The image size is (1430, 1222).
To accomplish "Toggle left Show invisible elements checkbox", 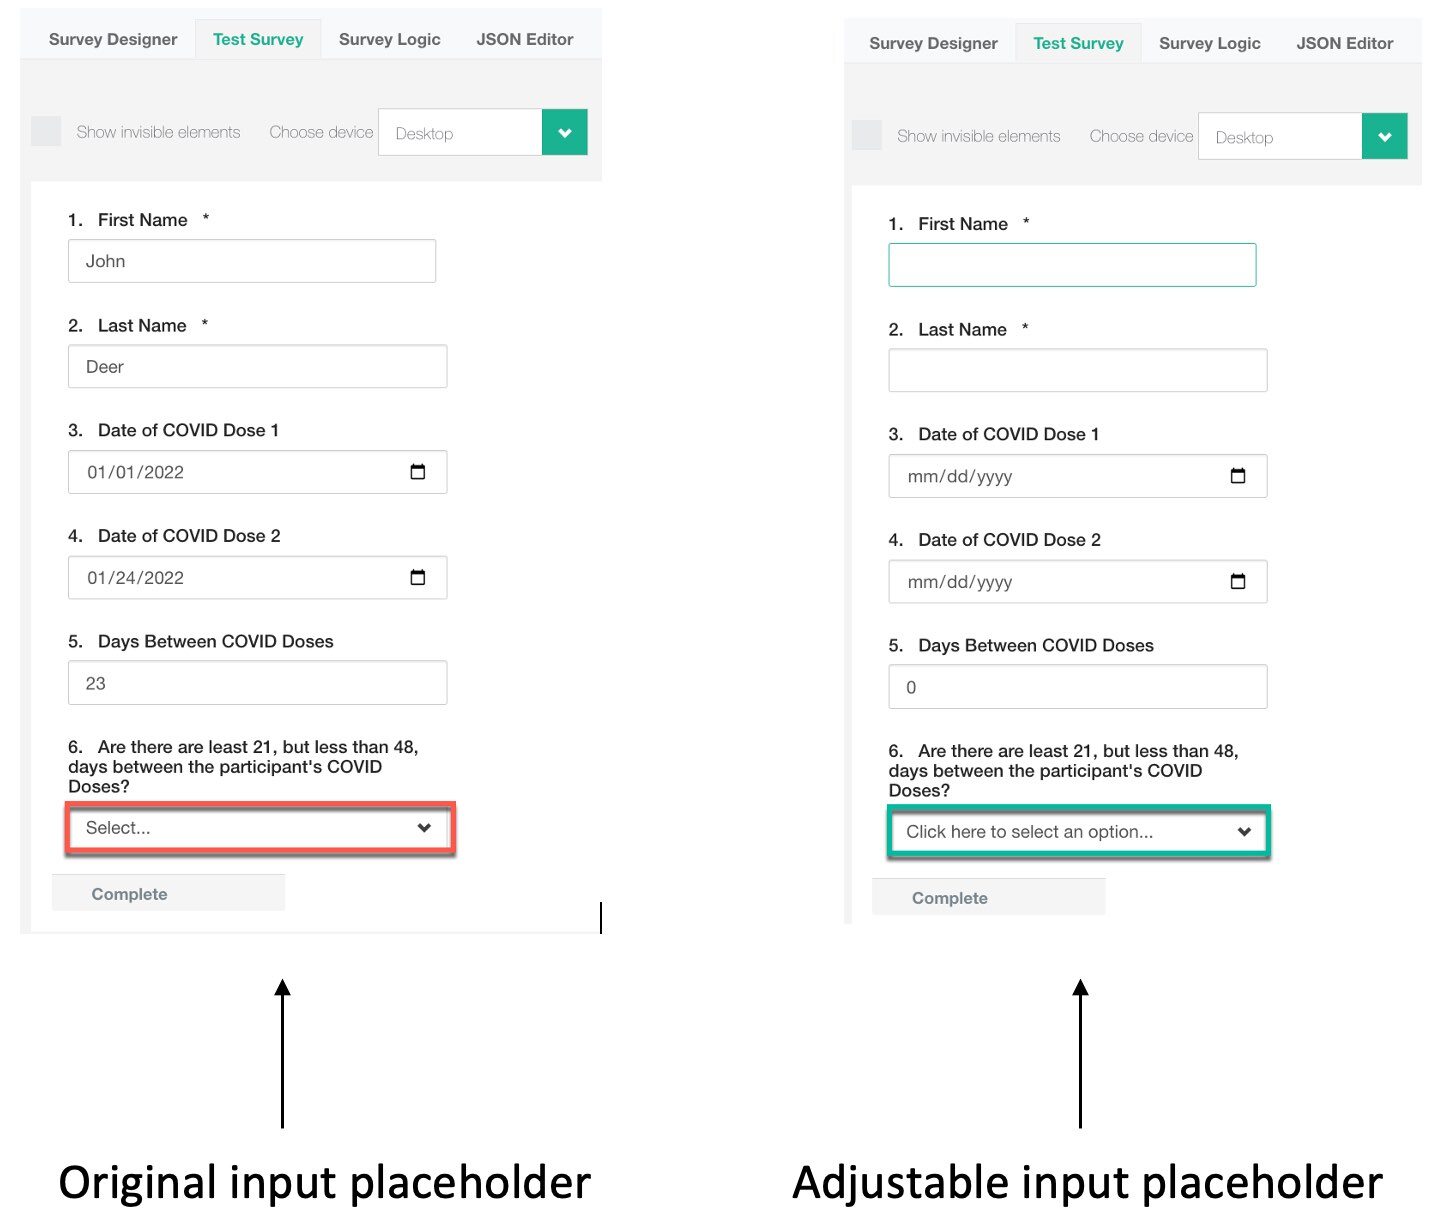I will 46,132.
